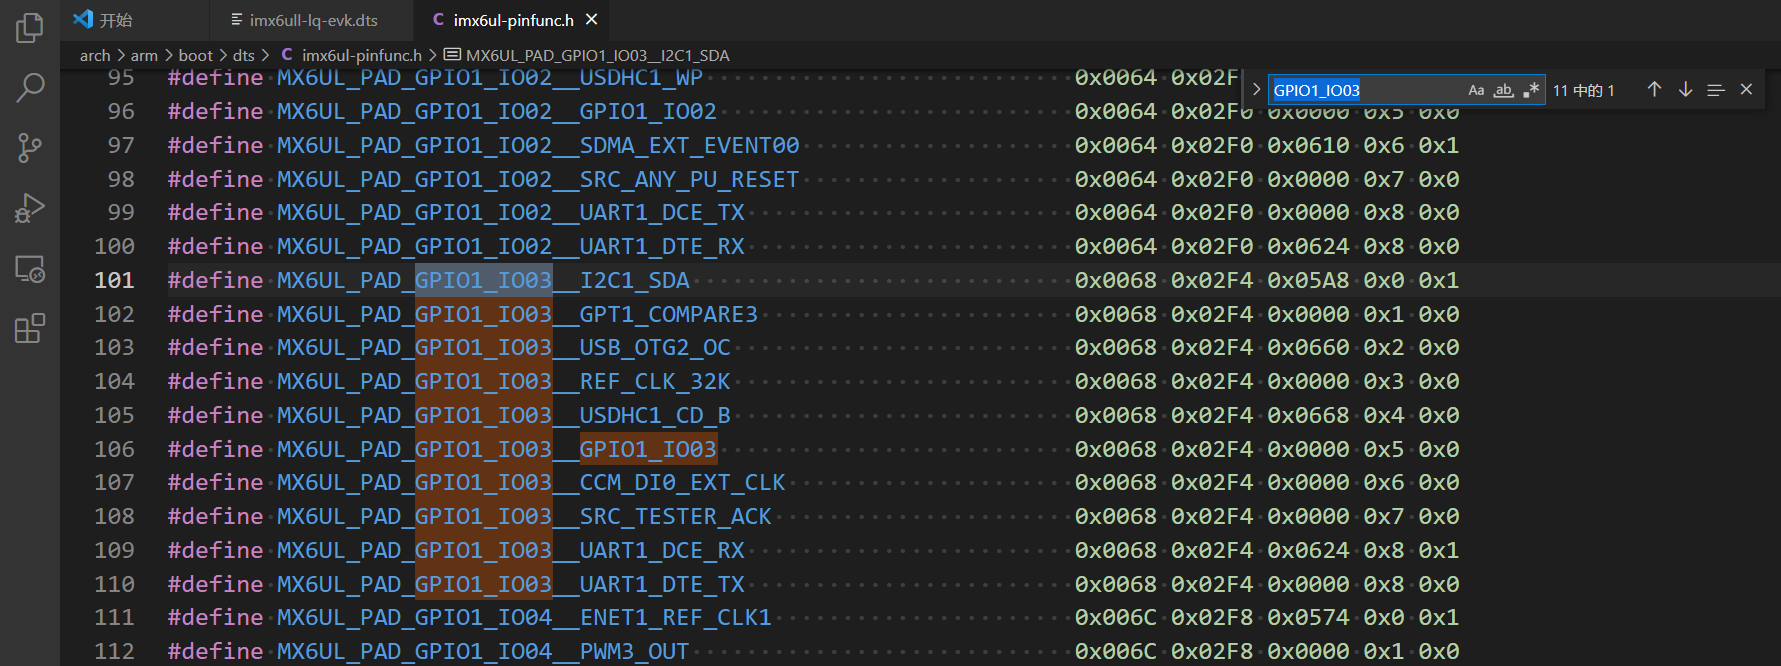Click line number 112 in gutter
Viewport: 1781px width, 666px height.
[114, 651]
